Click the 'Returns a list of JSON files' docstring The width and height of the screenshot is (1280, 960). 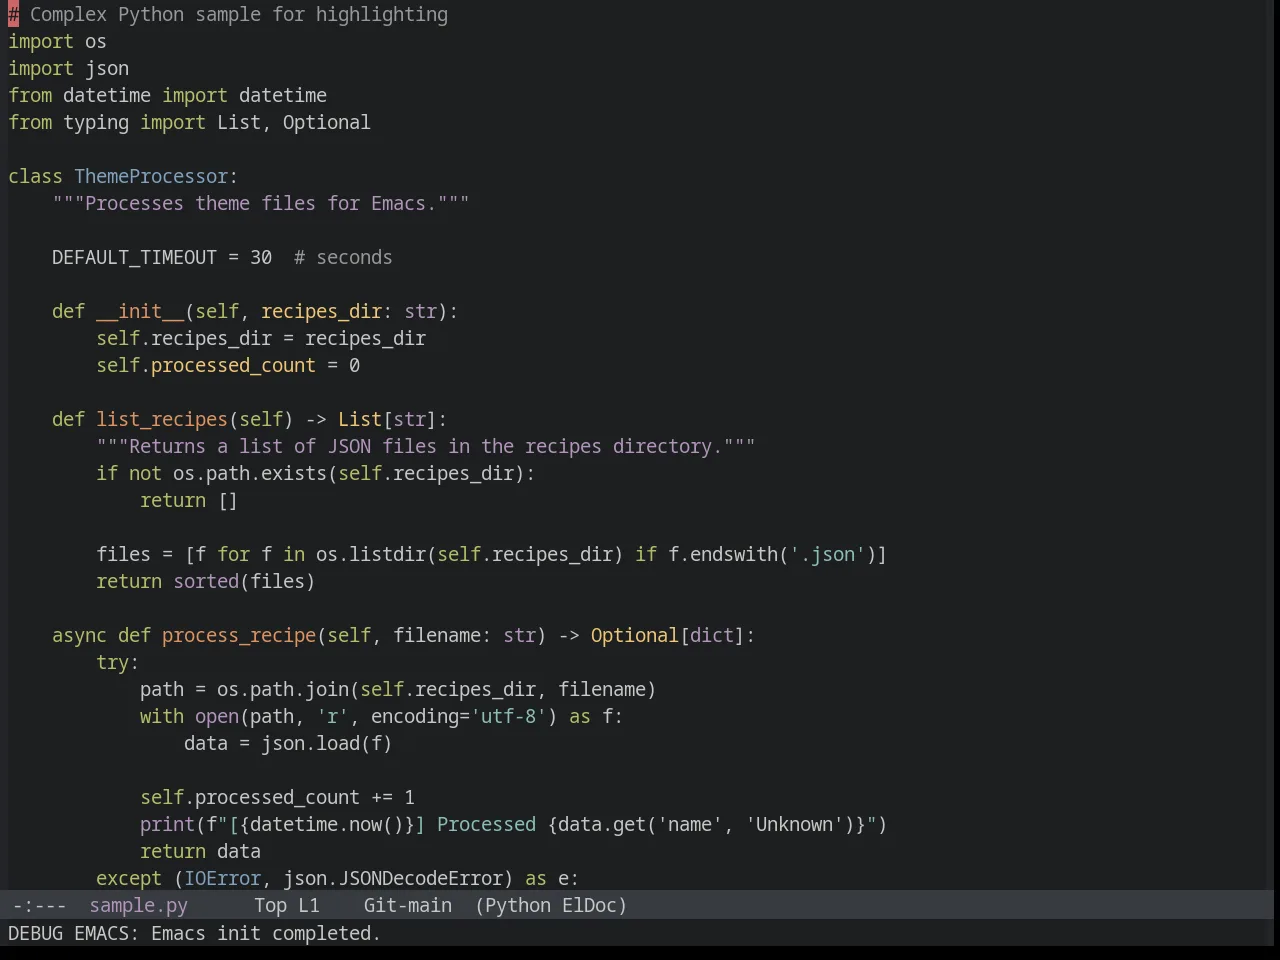pyautogui.click(x=425, y=446)
